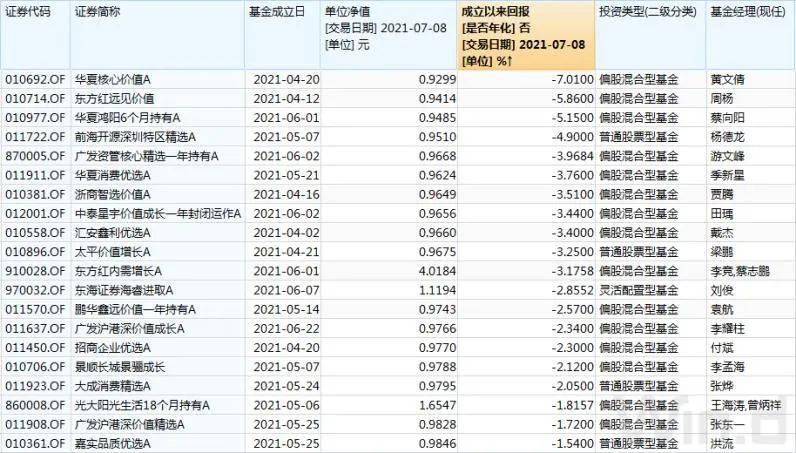
Task: Select fund name 汇安鑫利优选A
Action: pyautogui.click(x=113, y=233)
